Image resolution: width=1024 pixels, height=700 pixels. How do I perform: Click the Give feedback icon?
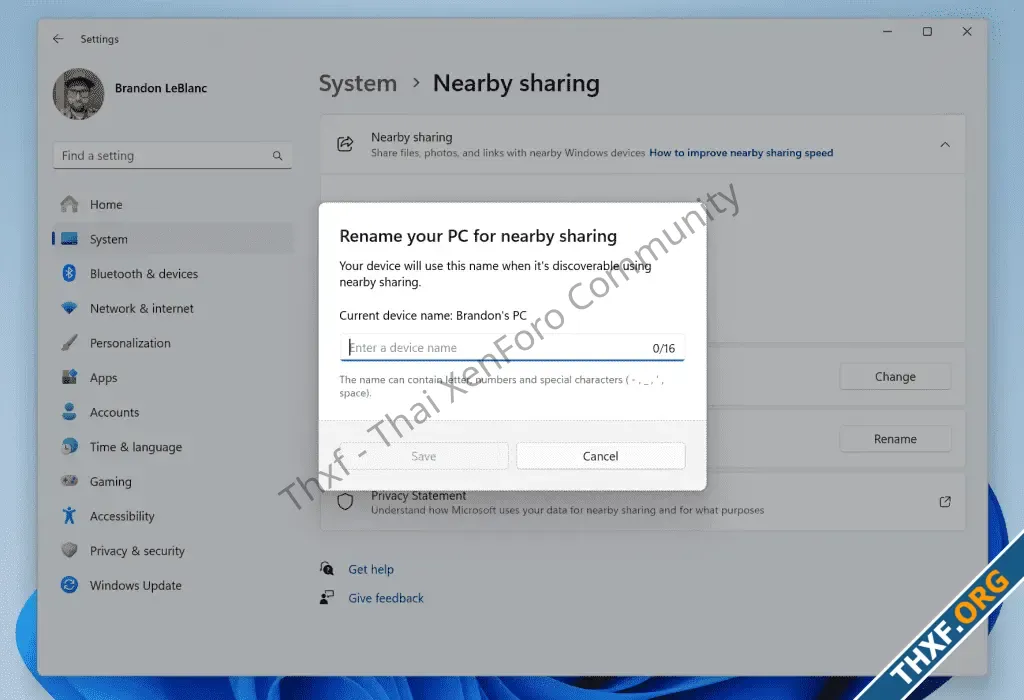(327, 597)
